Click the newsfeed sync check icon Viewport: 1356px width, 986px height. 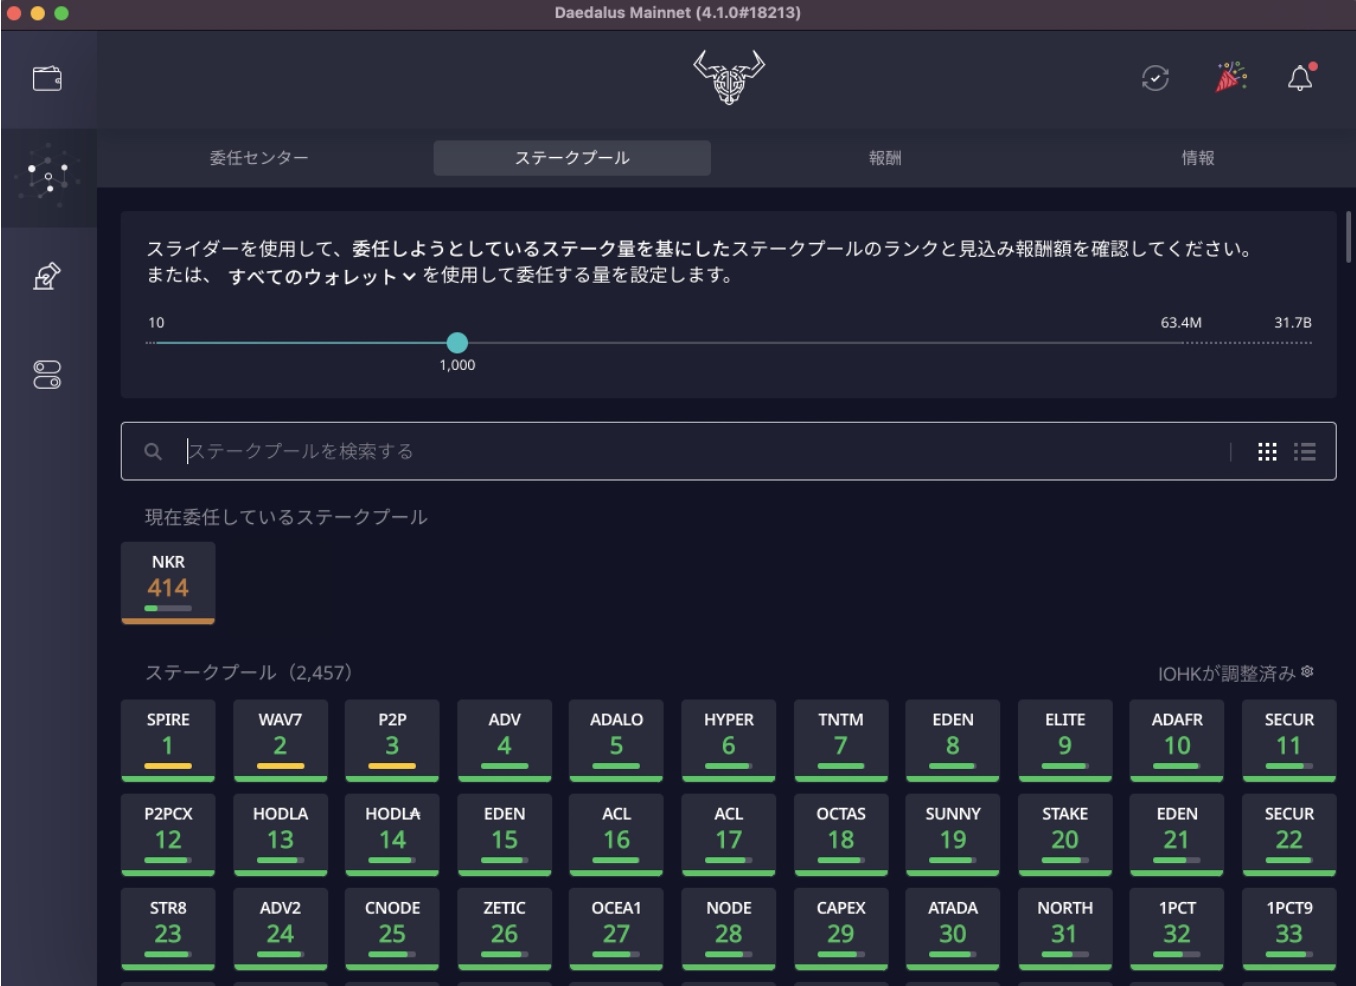pos(1154,76)
